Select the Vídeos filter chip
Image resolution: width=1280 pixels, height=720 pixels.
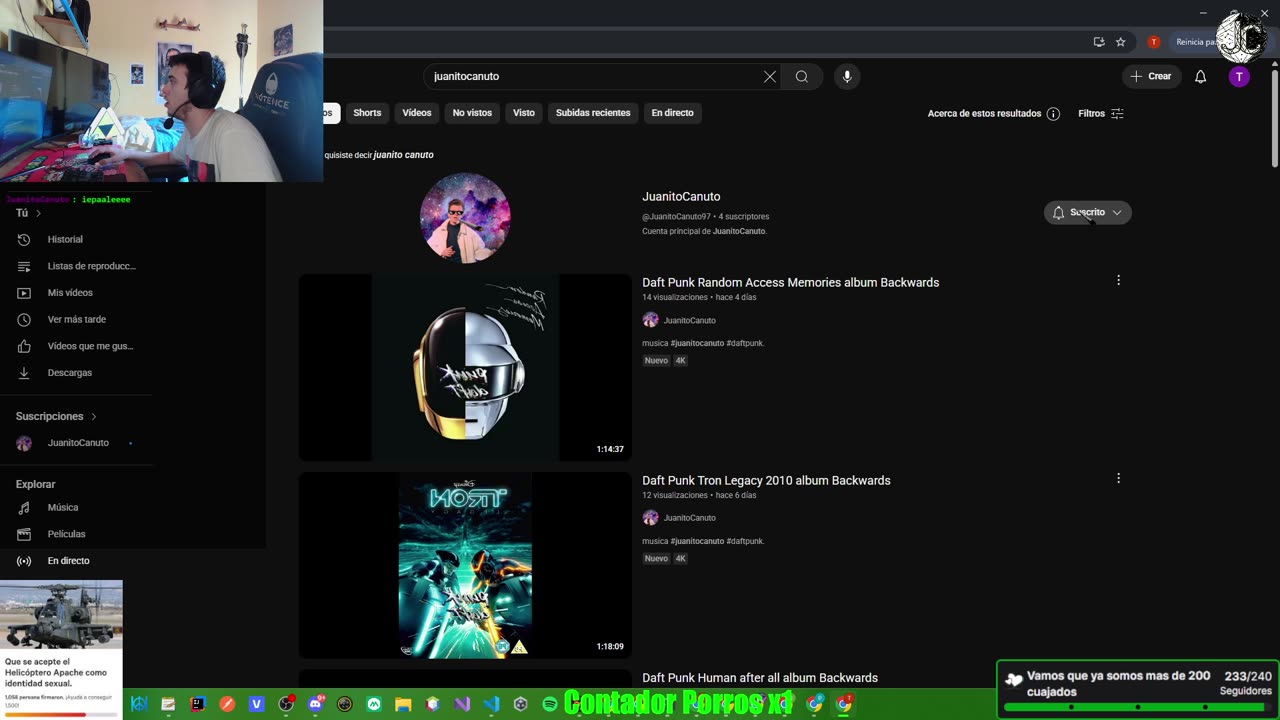[x=417, y=113]
